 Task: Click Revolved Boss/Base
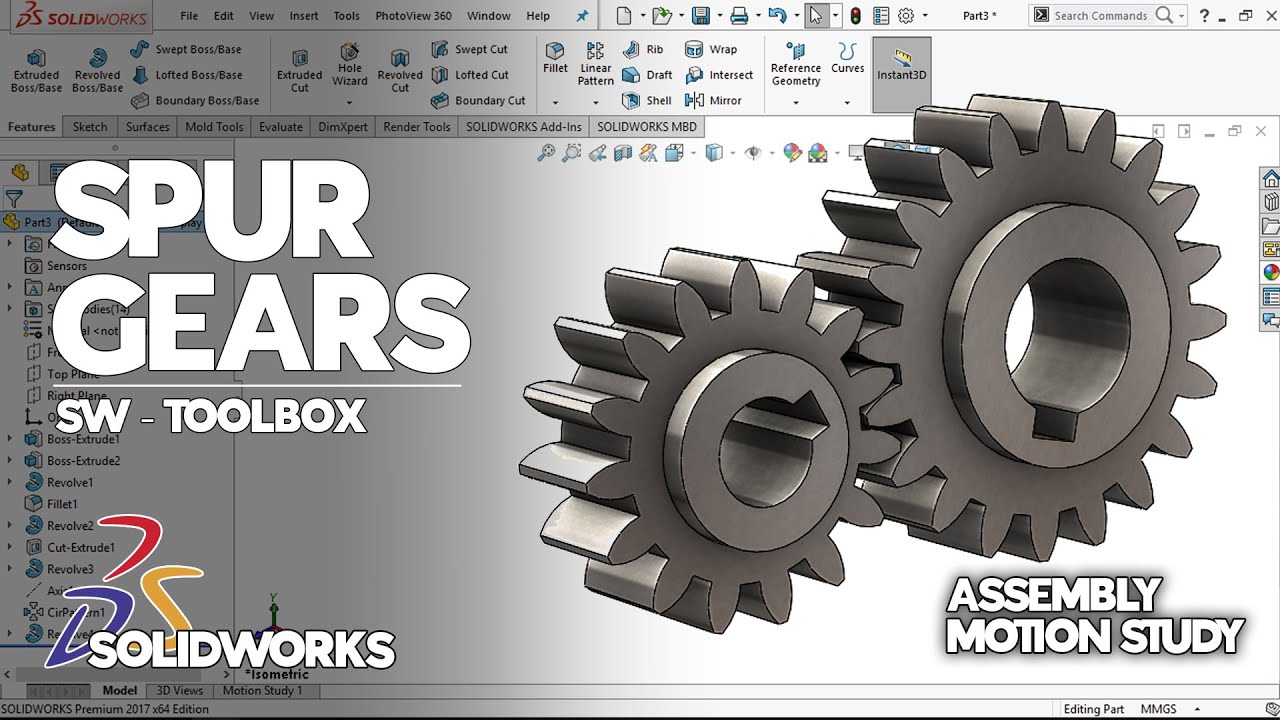[x=98, y=72]
